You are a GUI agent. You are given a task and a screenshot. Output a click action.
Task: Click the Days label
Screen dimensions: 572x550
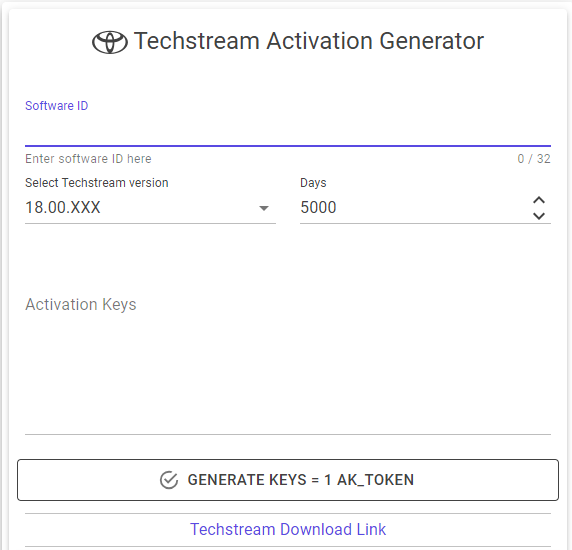[313, 183]
